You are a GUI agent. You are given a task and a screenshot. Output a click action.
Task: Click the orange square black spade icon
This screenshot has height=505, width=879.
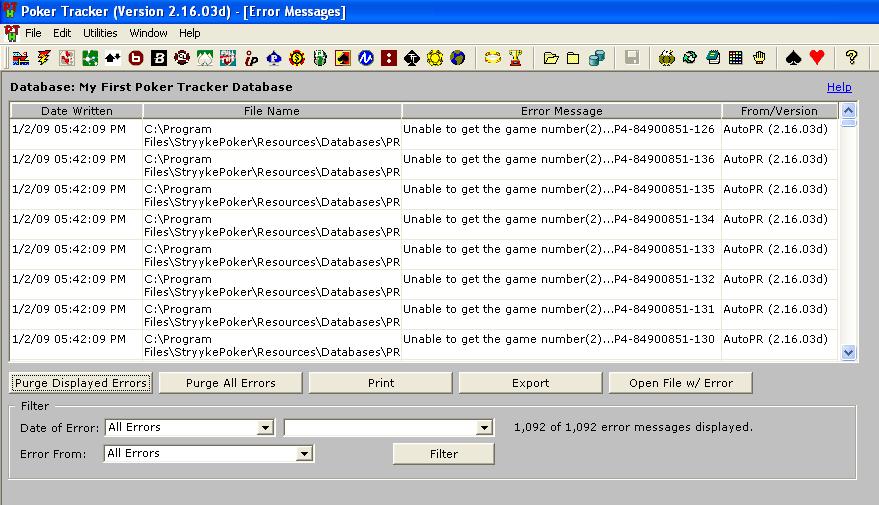343,58
